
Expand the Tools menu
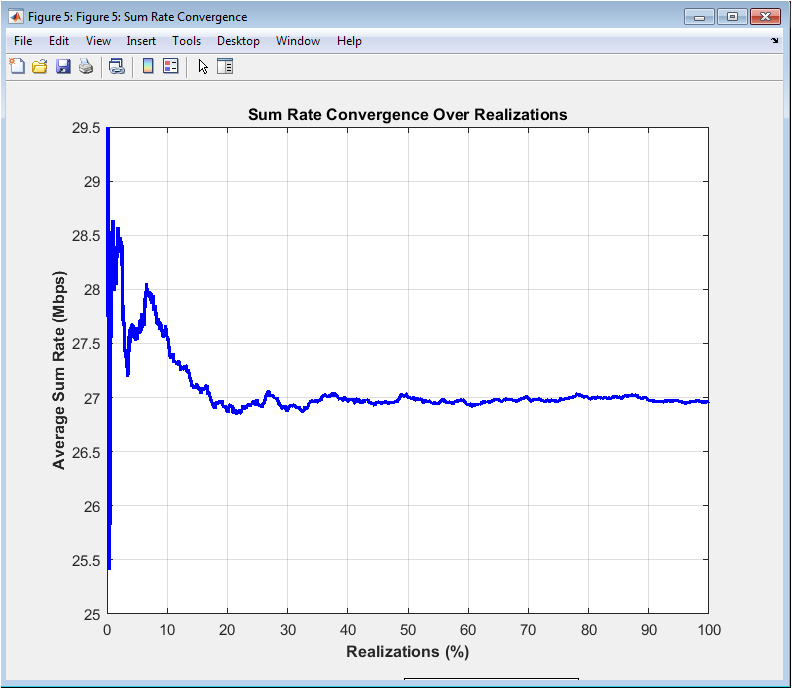pyautogui.click(x=186, y=41)
